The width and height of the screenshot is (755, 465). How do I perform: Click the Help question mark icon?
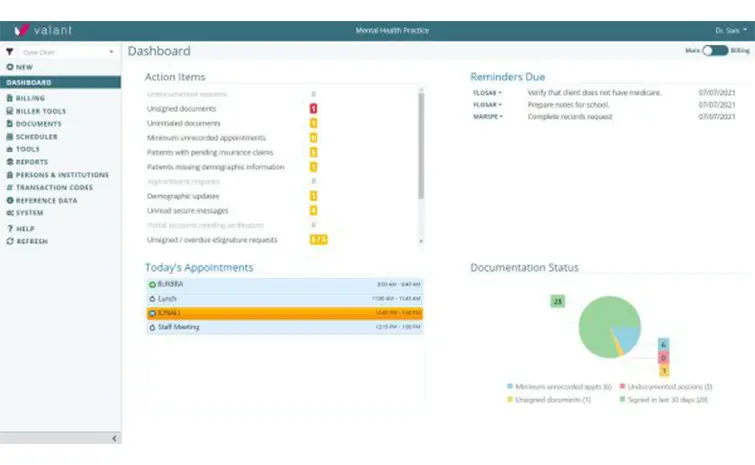point(9,229)
